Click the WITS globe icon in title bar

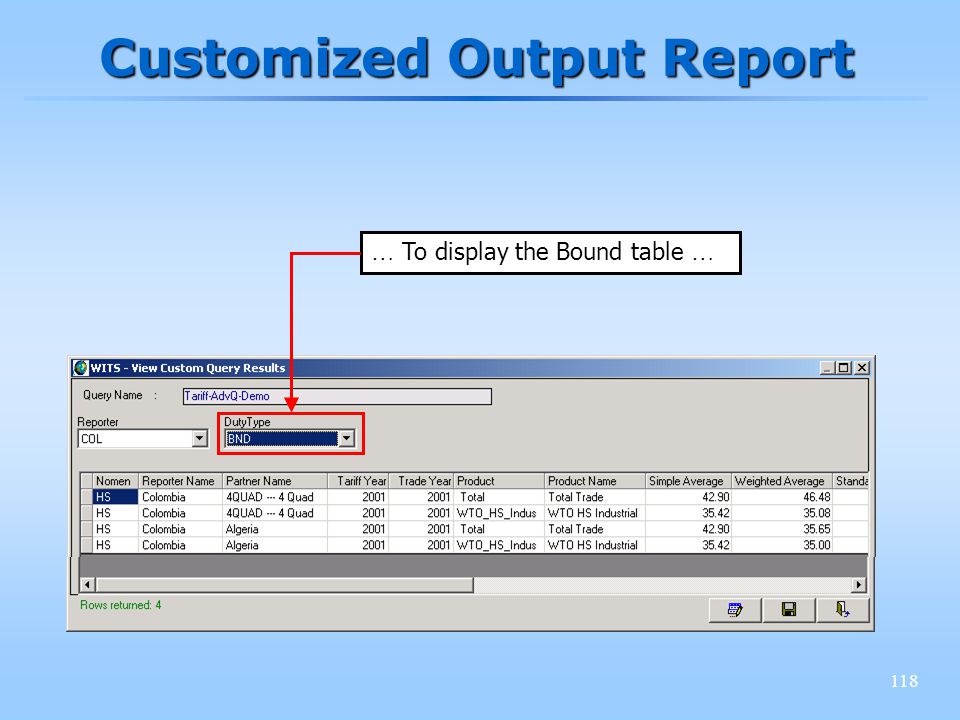(80, 368)
